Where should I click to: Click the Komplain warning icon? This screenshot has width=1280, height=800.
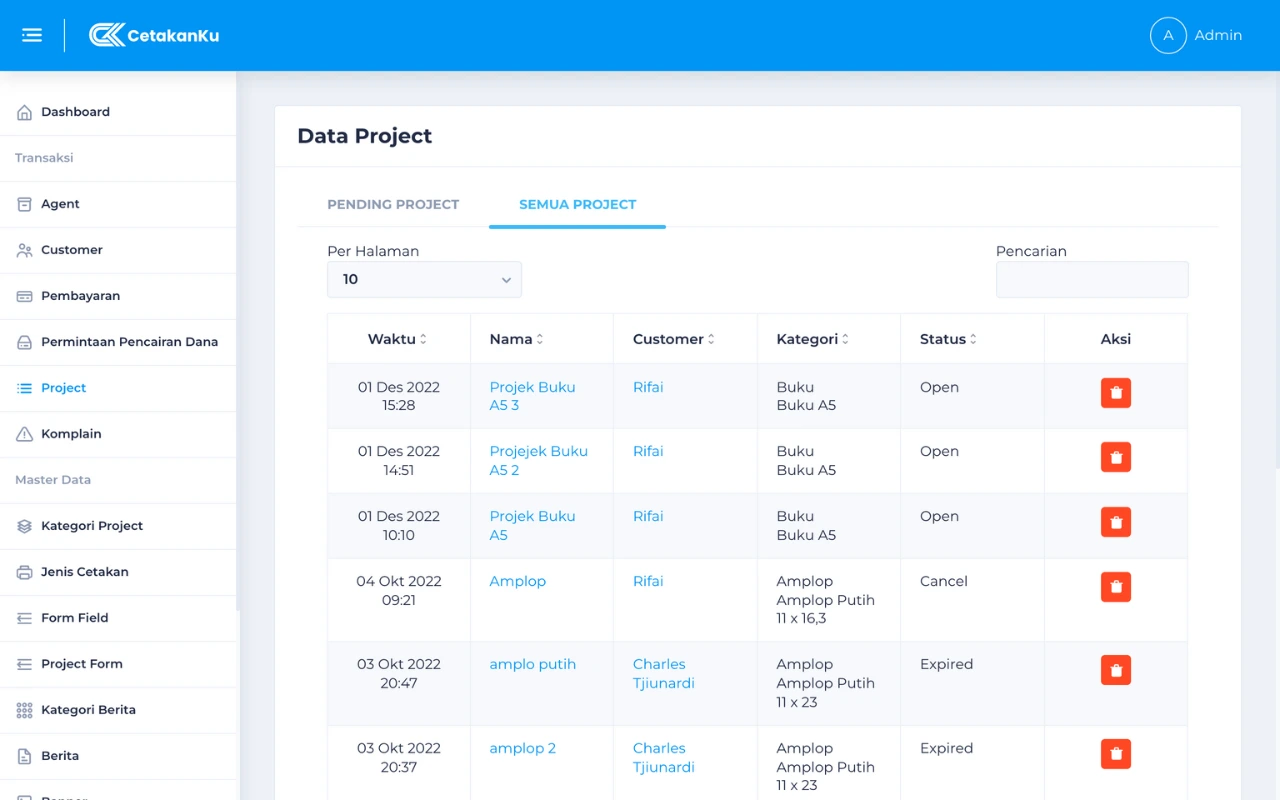25,434
